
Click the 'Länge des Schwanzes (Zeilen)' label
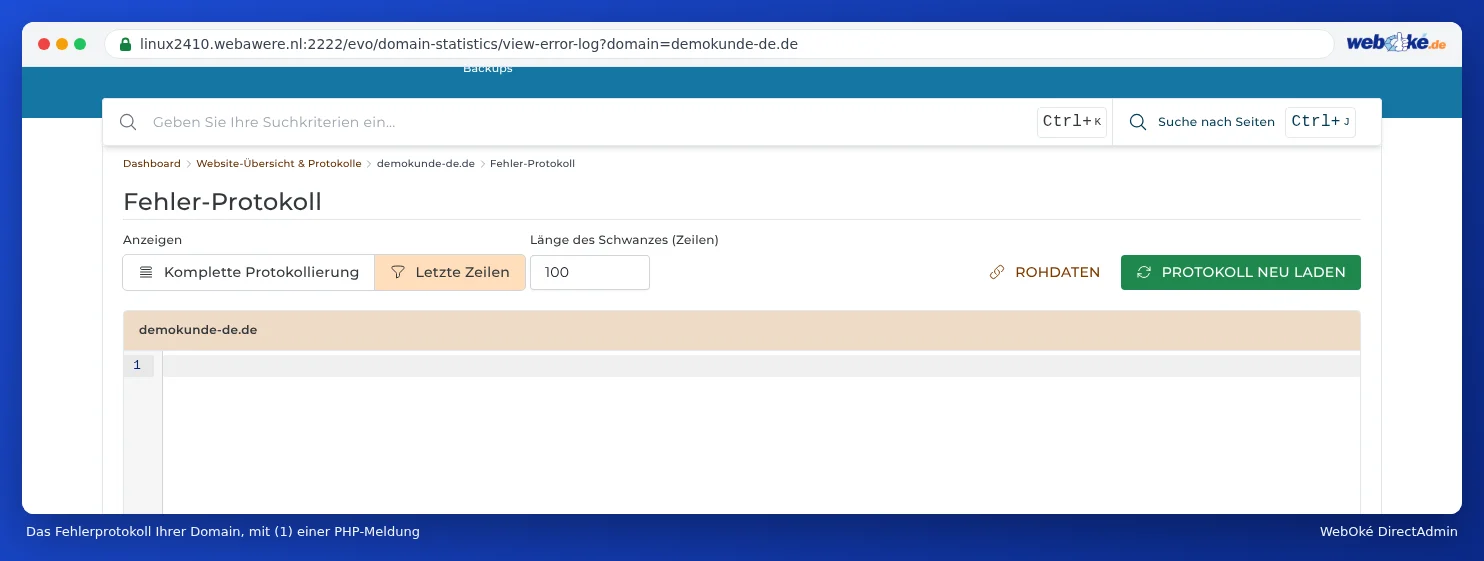click(624, 240)
